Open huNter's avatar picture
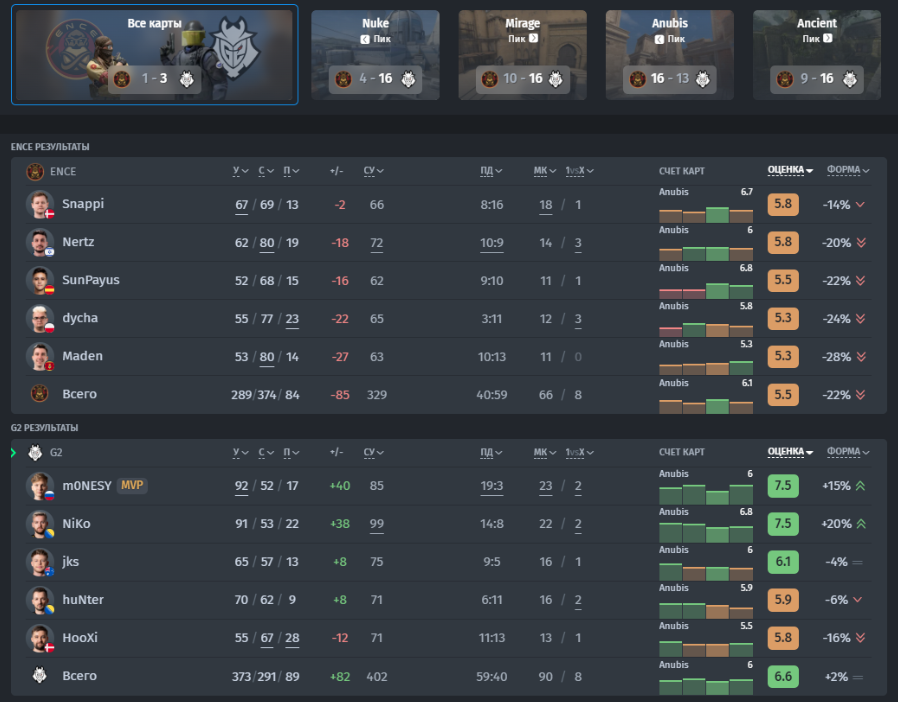Viewport: 898px width, 702px height. tap(40, 600)
